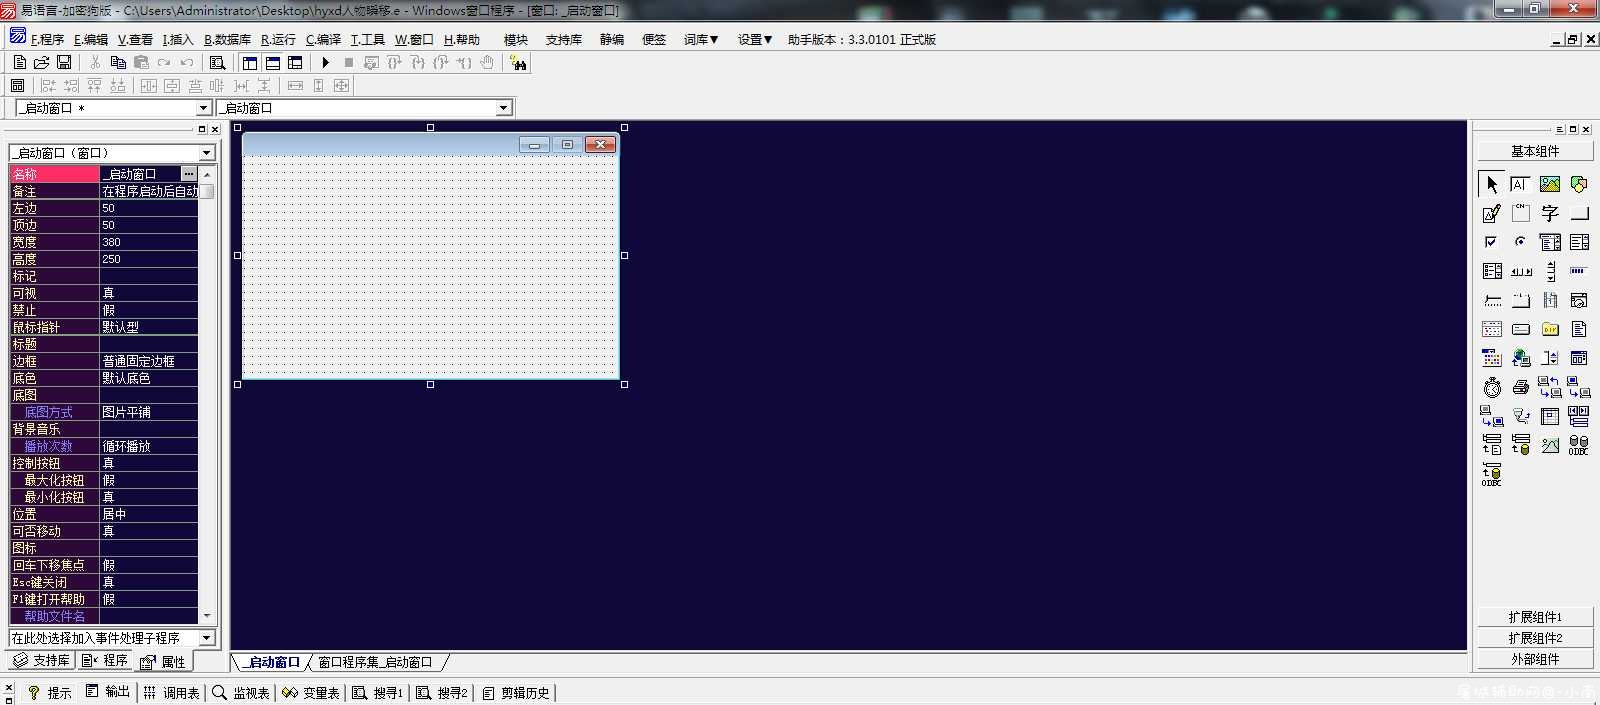Image resolution: width=1600 pixels, height=705 pixels.
Task: Select the pointer arrow tool in toolbox
Action: 1492,184
